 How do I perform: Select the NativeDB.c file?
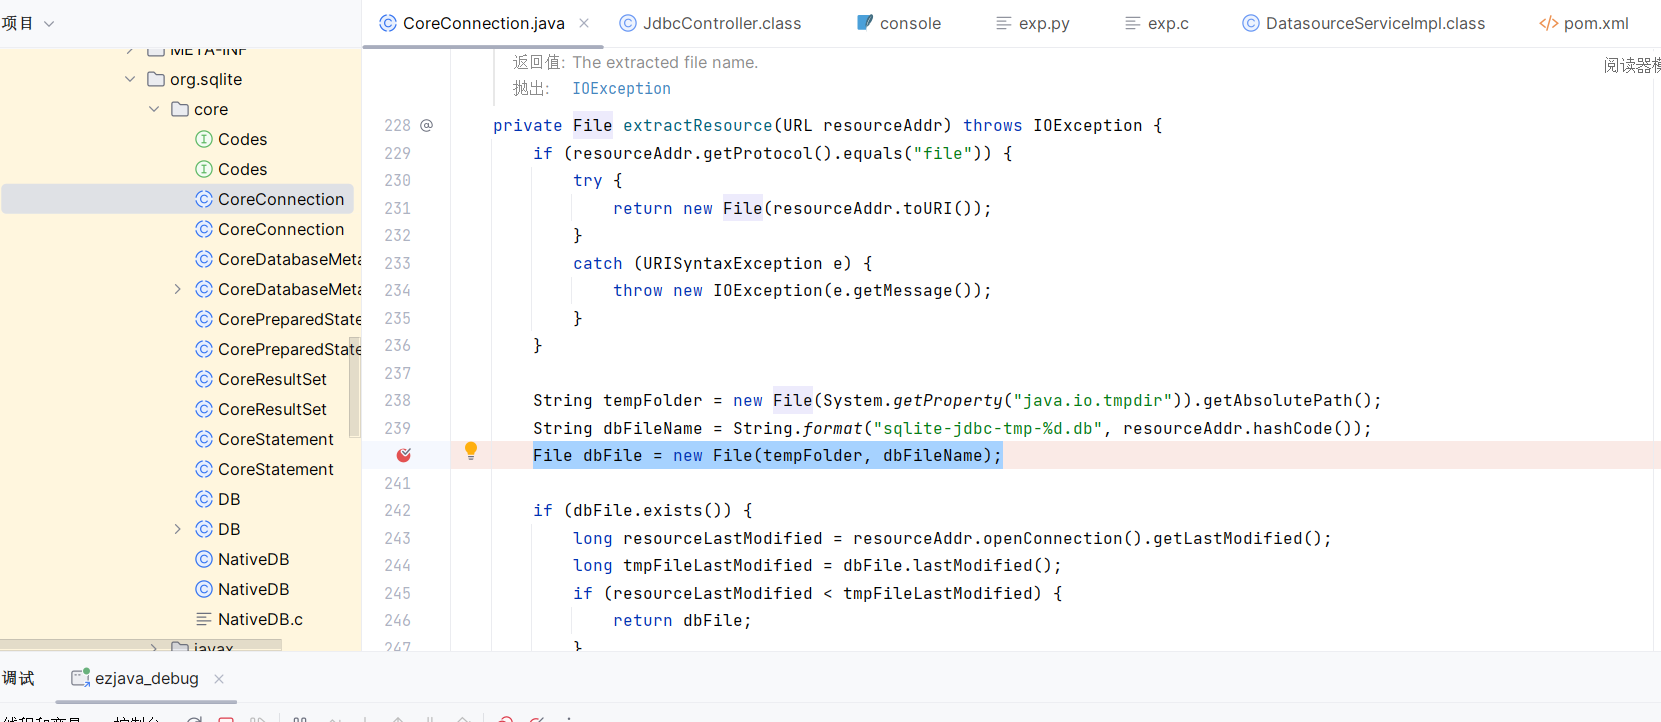click(250, 619)
